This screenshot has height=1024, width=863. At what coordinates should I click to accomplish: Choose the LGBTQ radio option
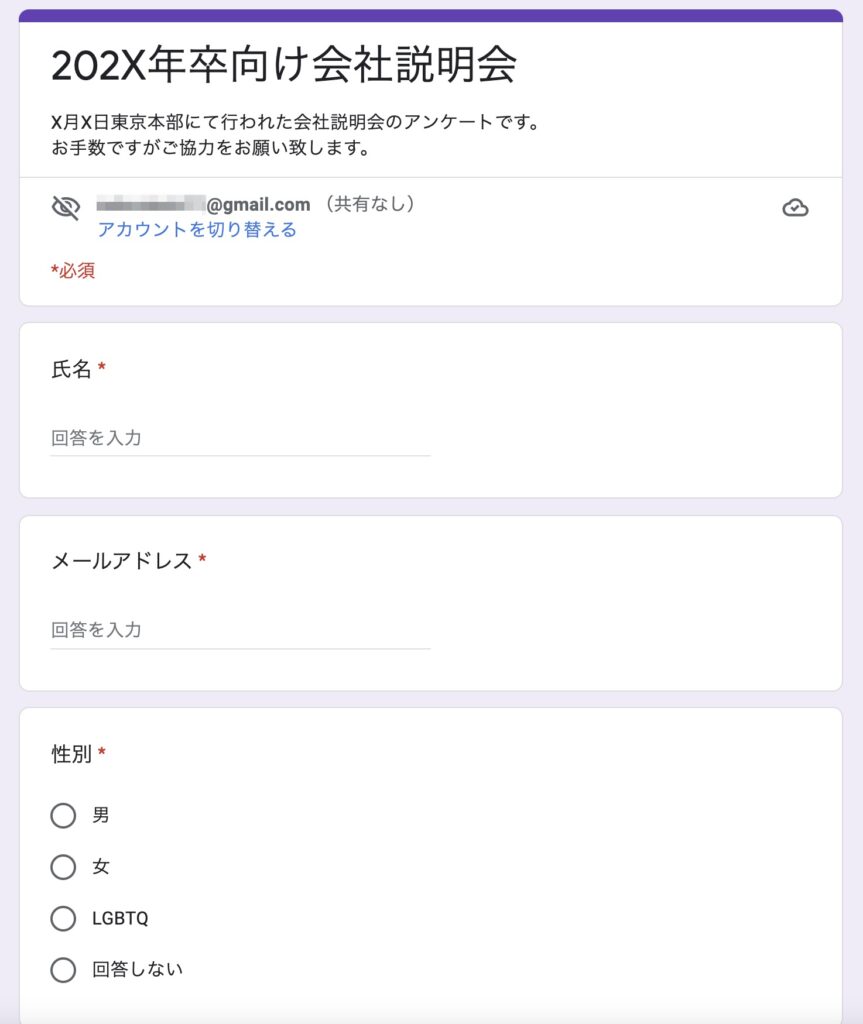63,918
